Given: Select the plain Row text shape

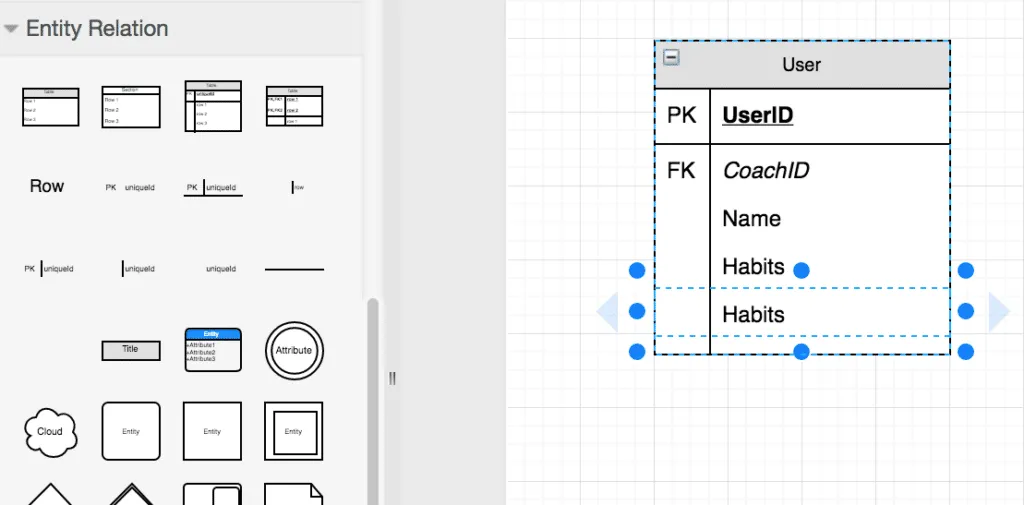Looking at the screenshot, I should click(x=47, y=186).
